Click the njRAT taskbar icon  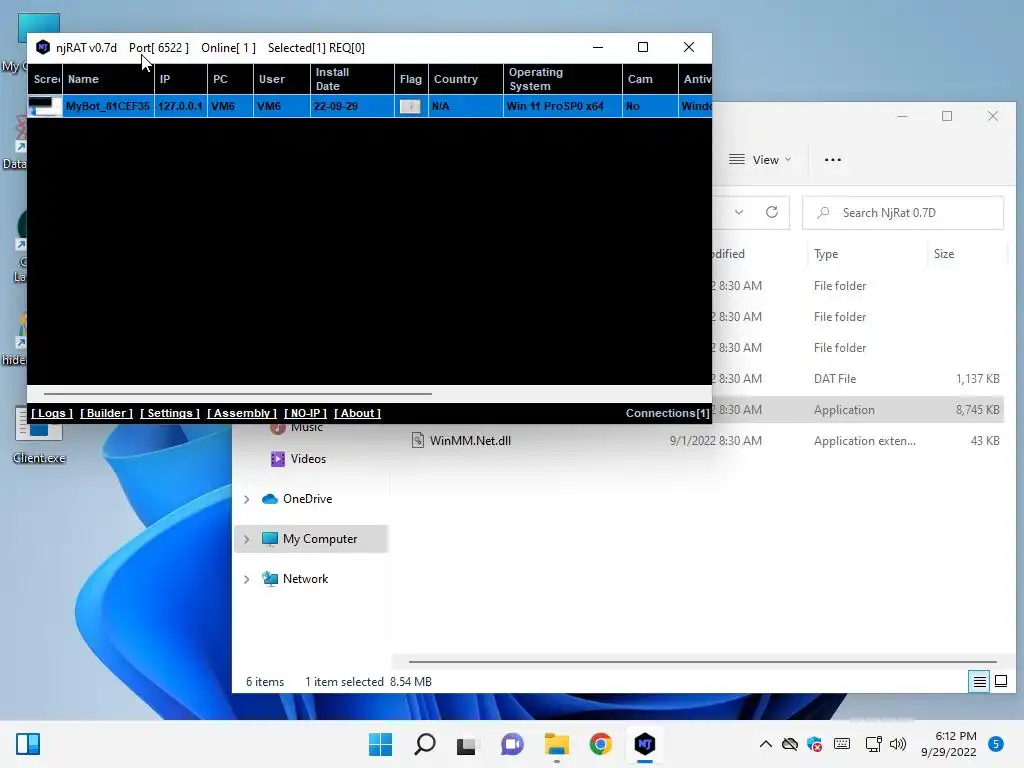point(645,744)
